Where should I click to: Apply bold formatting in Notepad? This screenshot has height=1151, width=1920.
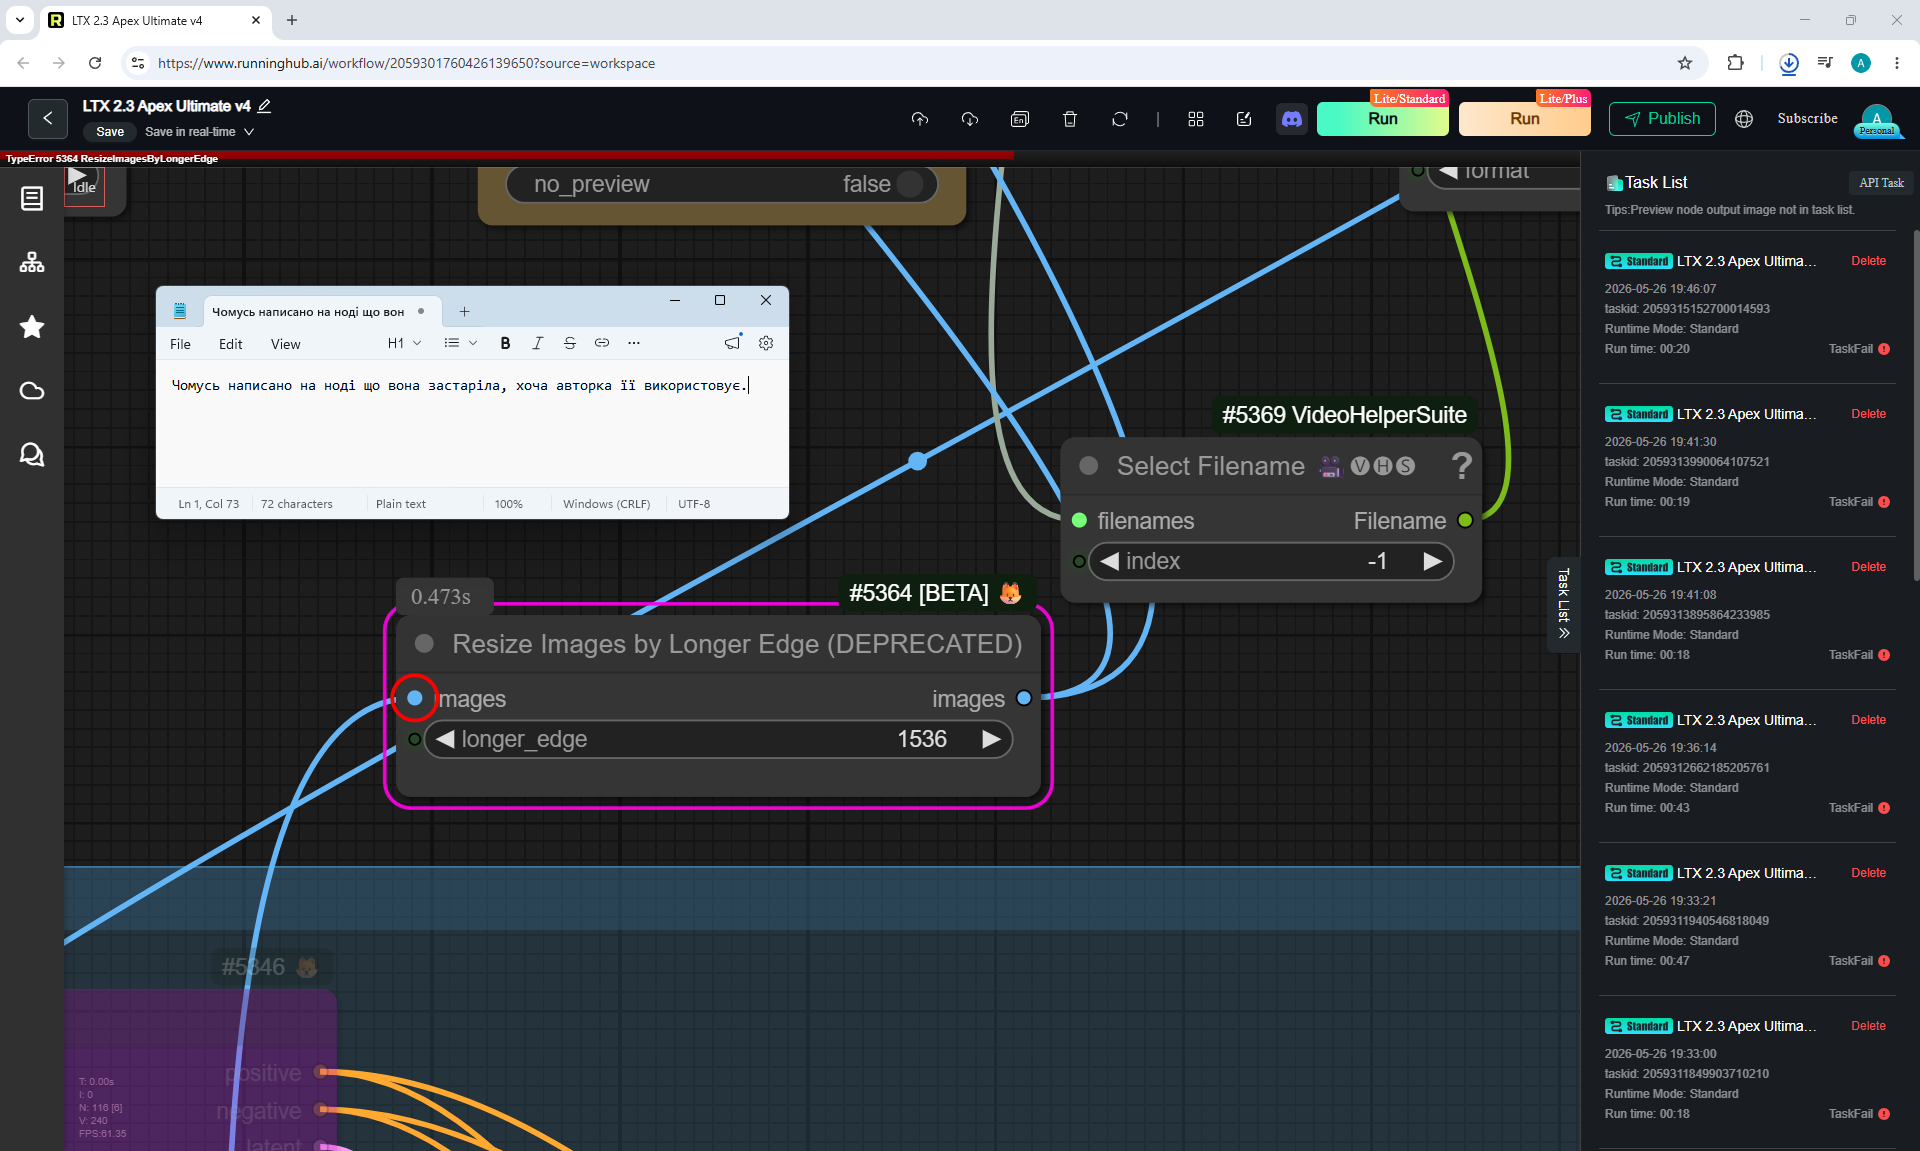(505, 343)
